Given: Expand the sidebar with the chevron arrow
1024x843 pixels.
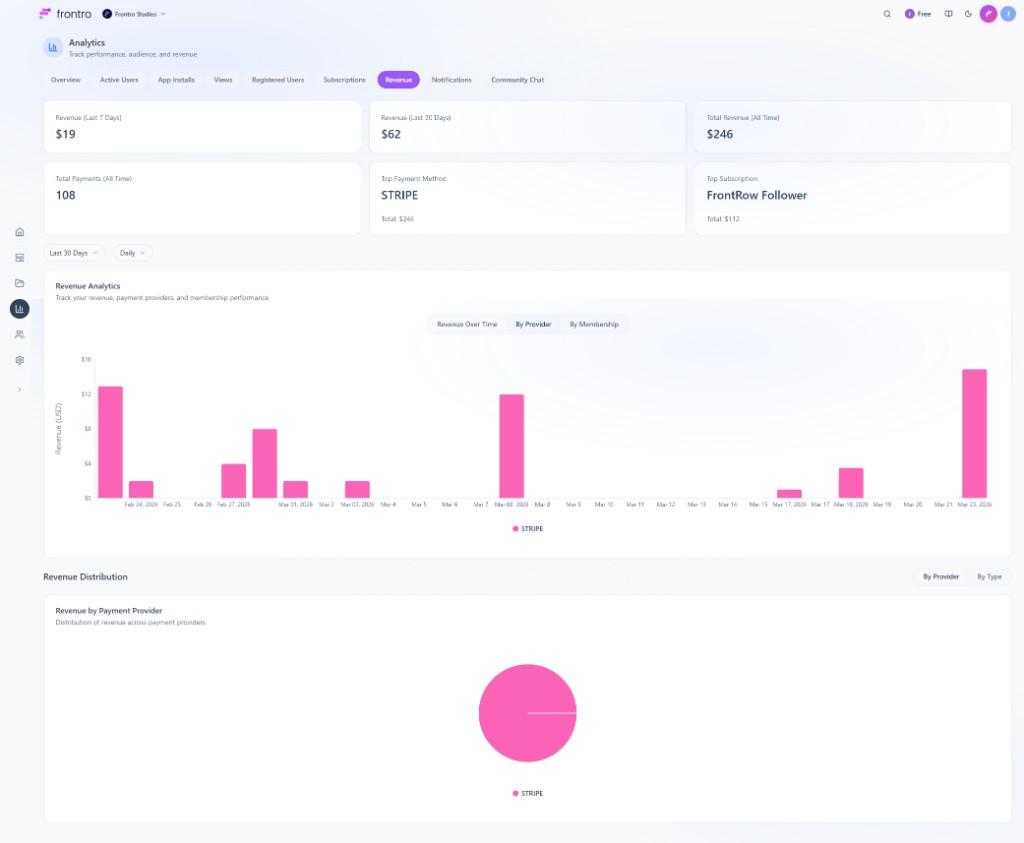Looking at the screenshot, I should [x=19, y=389].
